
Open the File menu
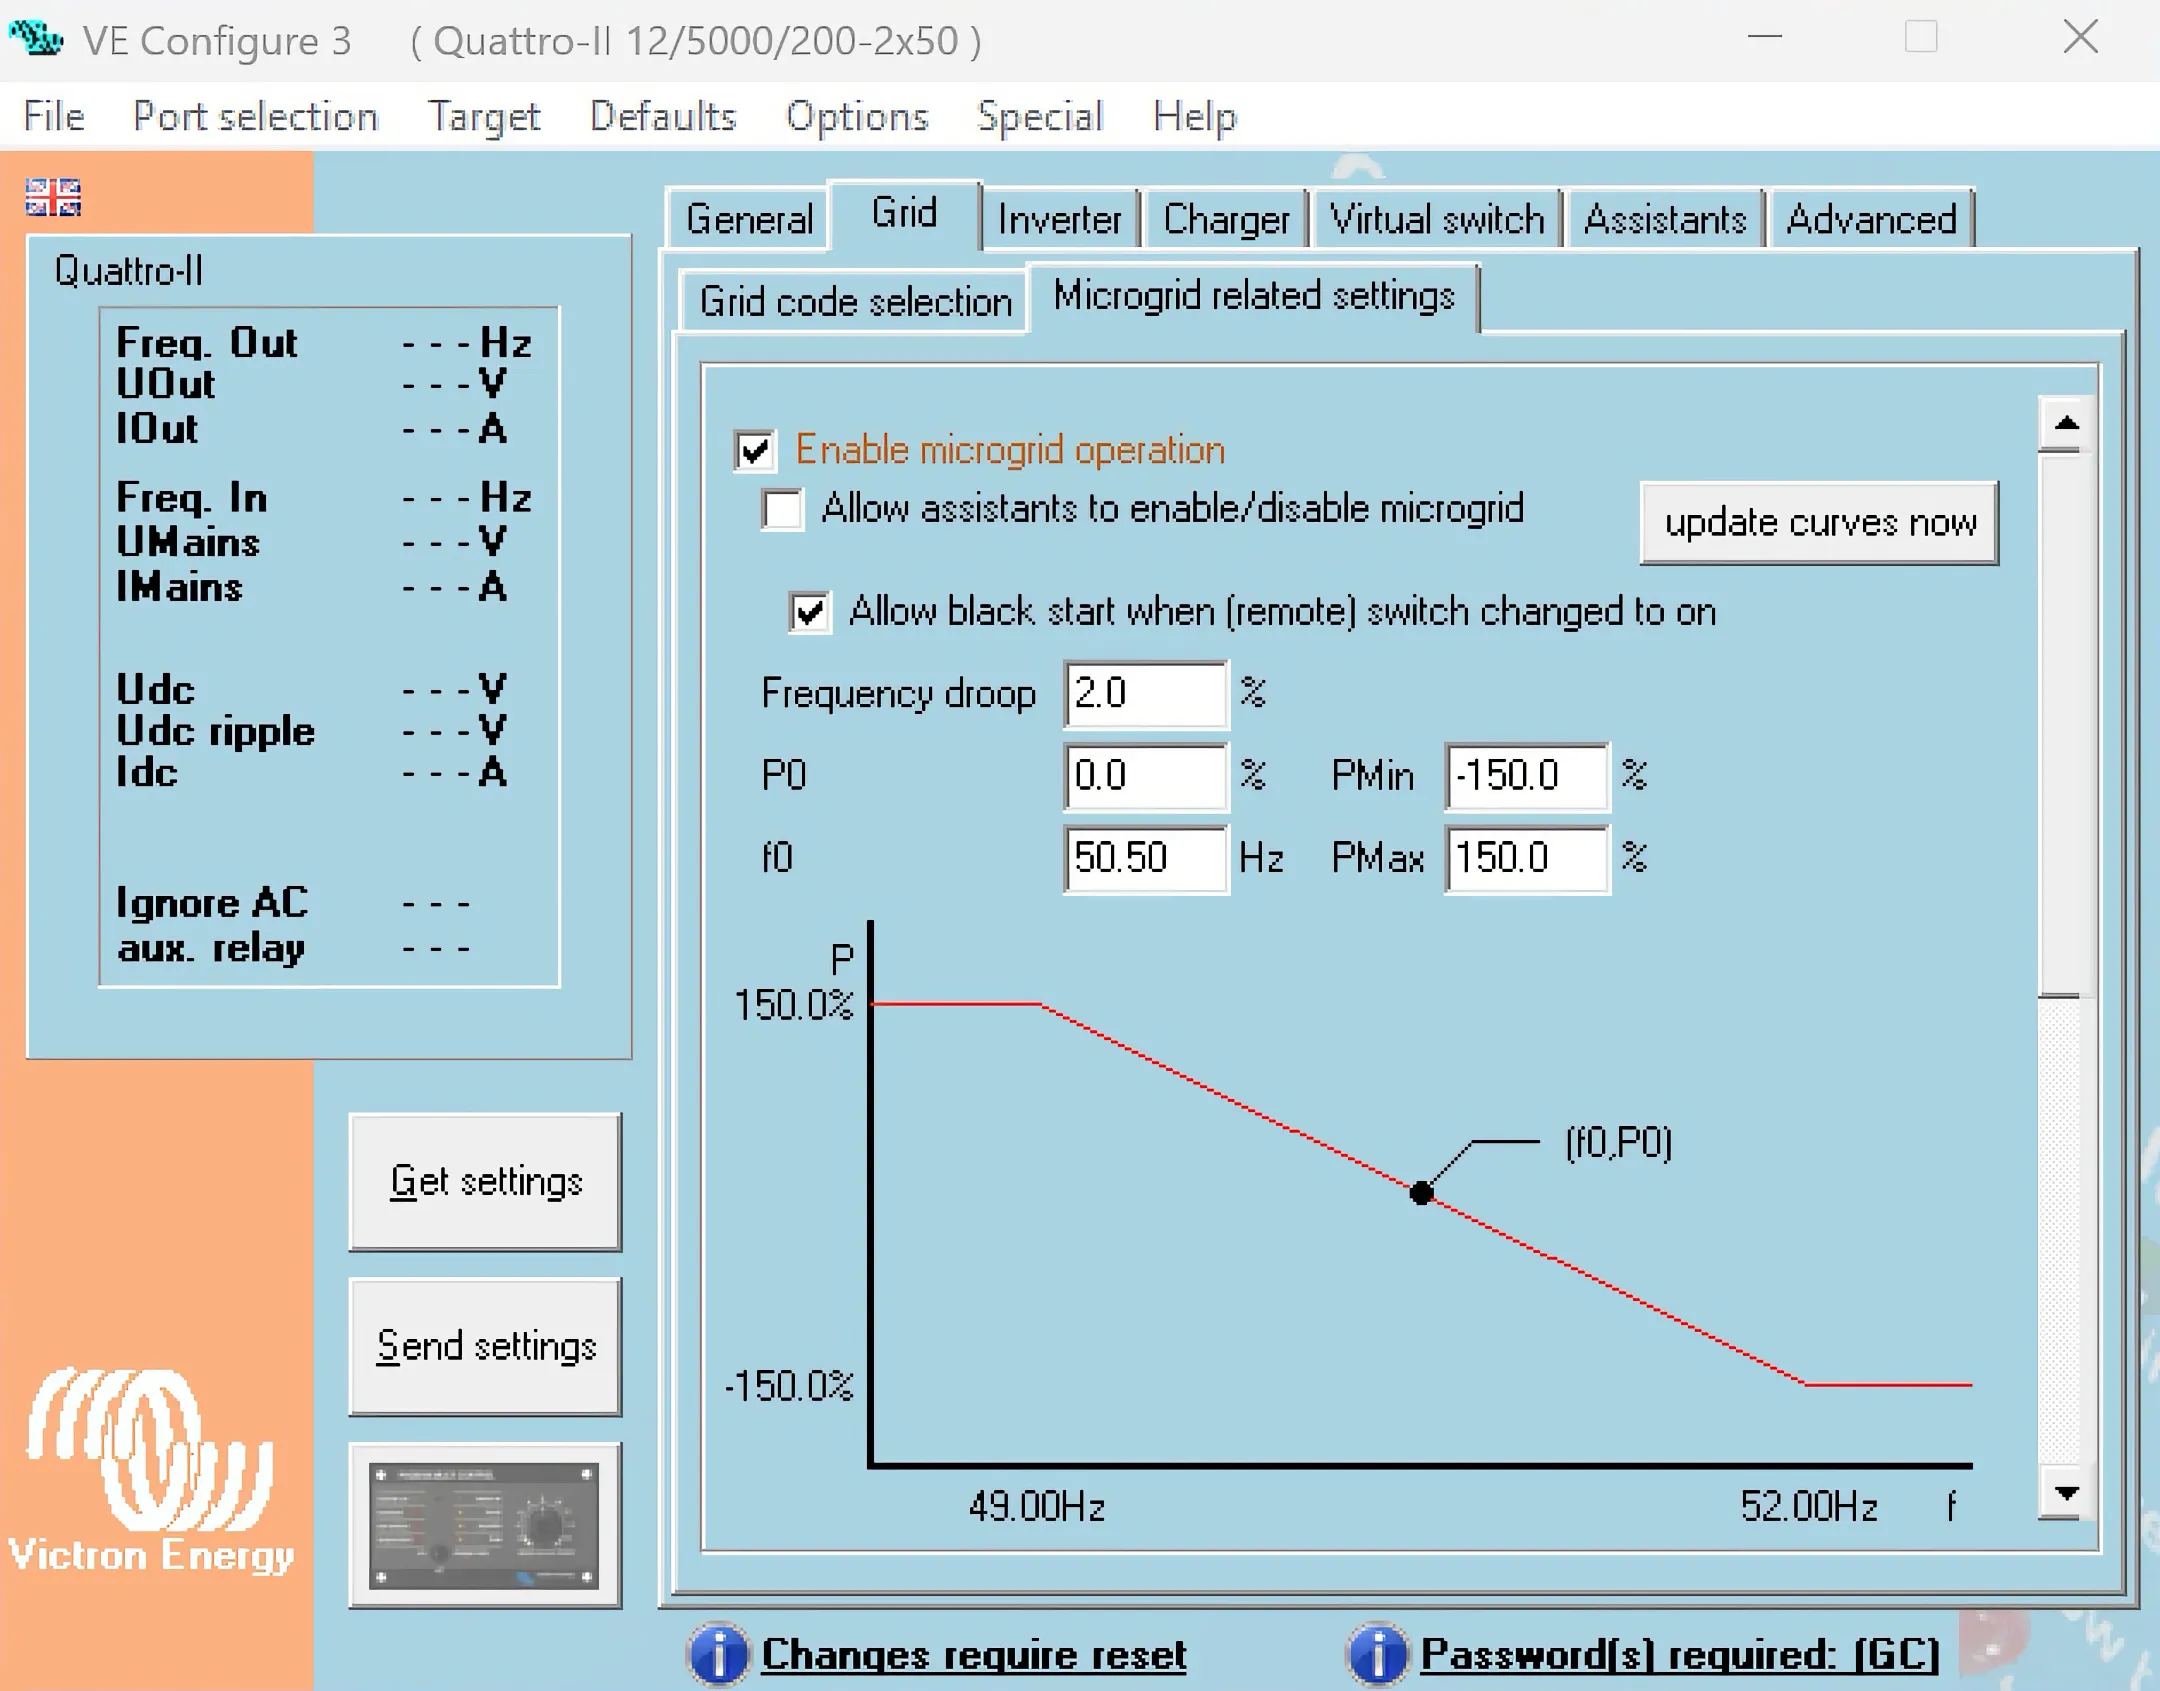pos(54,116)
